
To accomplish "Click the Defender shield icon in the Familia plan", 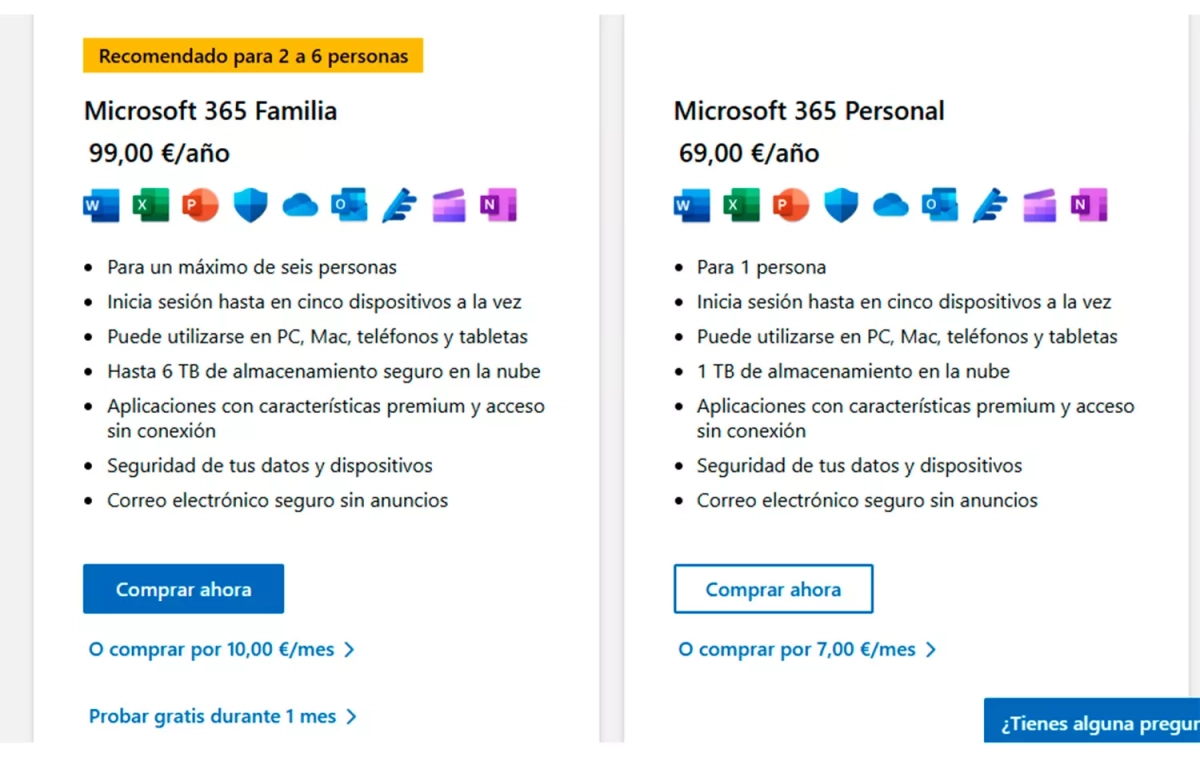I will (250, 206).
